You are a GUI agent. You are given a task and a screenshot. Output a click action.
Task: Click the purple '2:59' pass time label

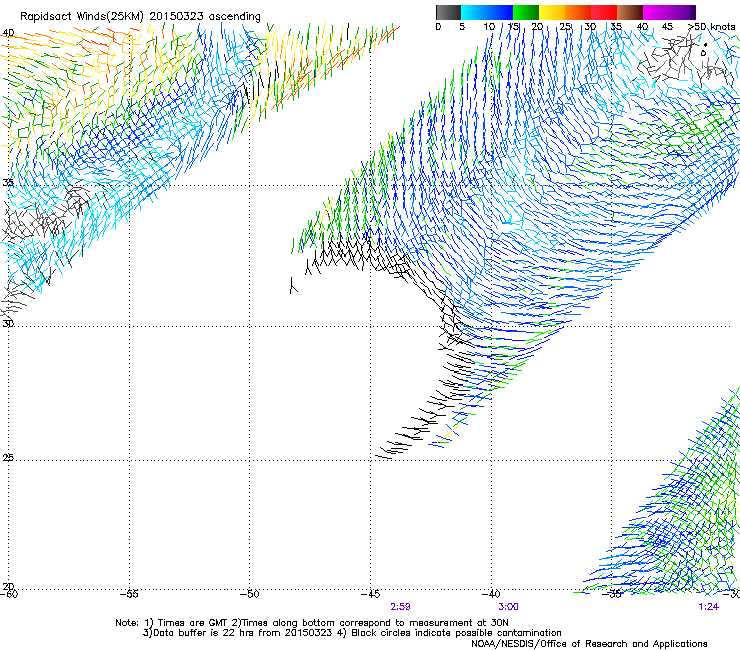[400, 607]
